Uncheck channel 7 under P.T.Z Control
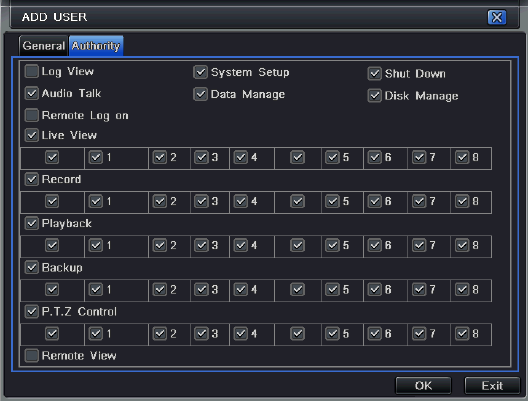The image size is (528, 401). tap(419, 334)
